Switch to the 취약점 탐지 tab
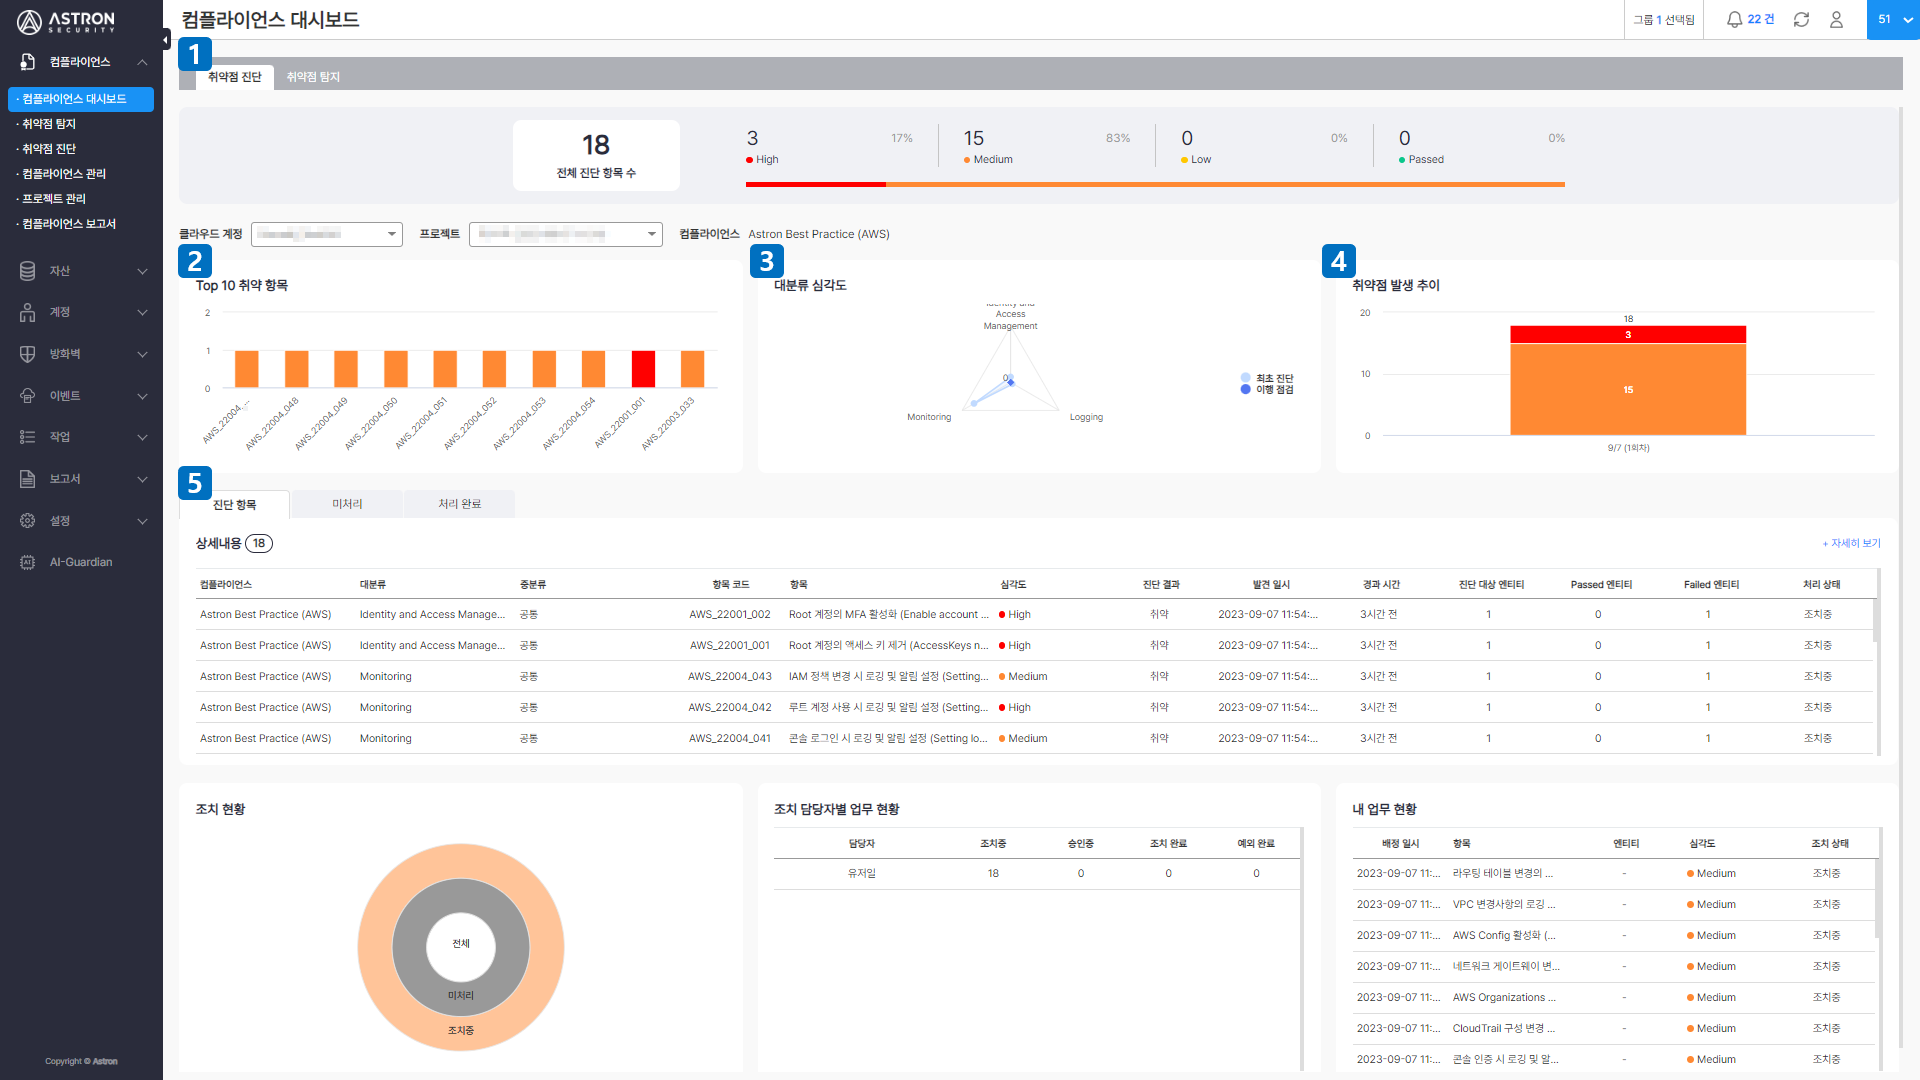This screenshot has height=1080, width=1920. tap(313, 77)
